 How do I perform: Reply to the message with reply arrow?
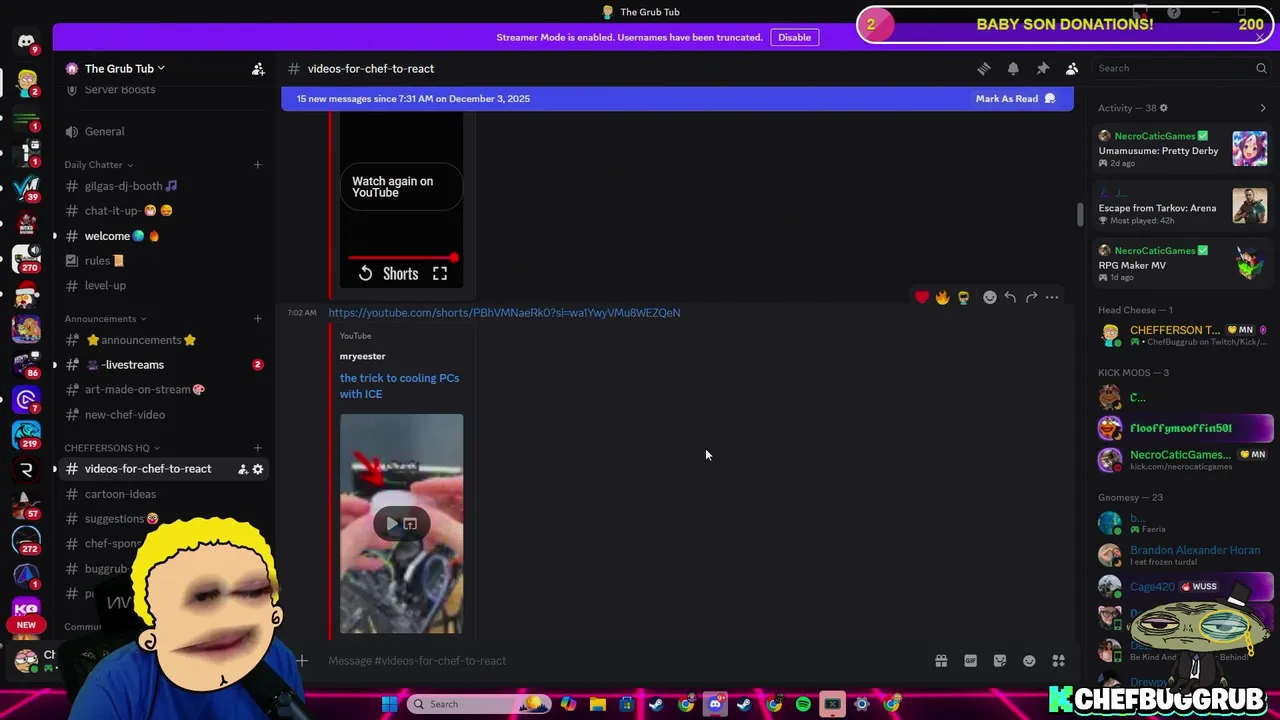1010,297
